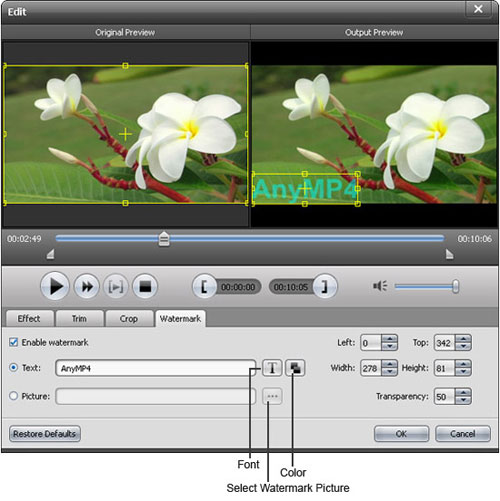Click the next frame step button
500x501 pixels.
pyautogui.click(x=115, y=286)
